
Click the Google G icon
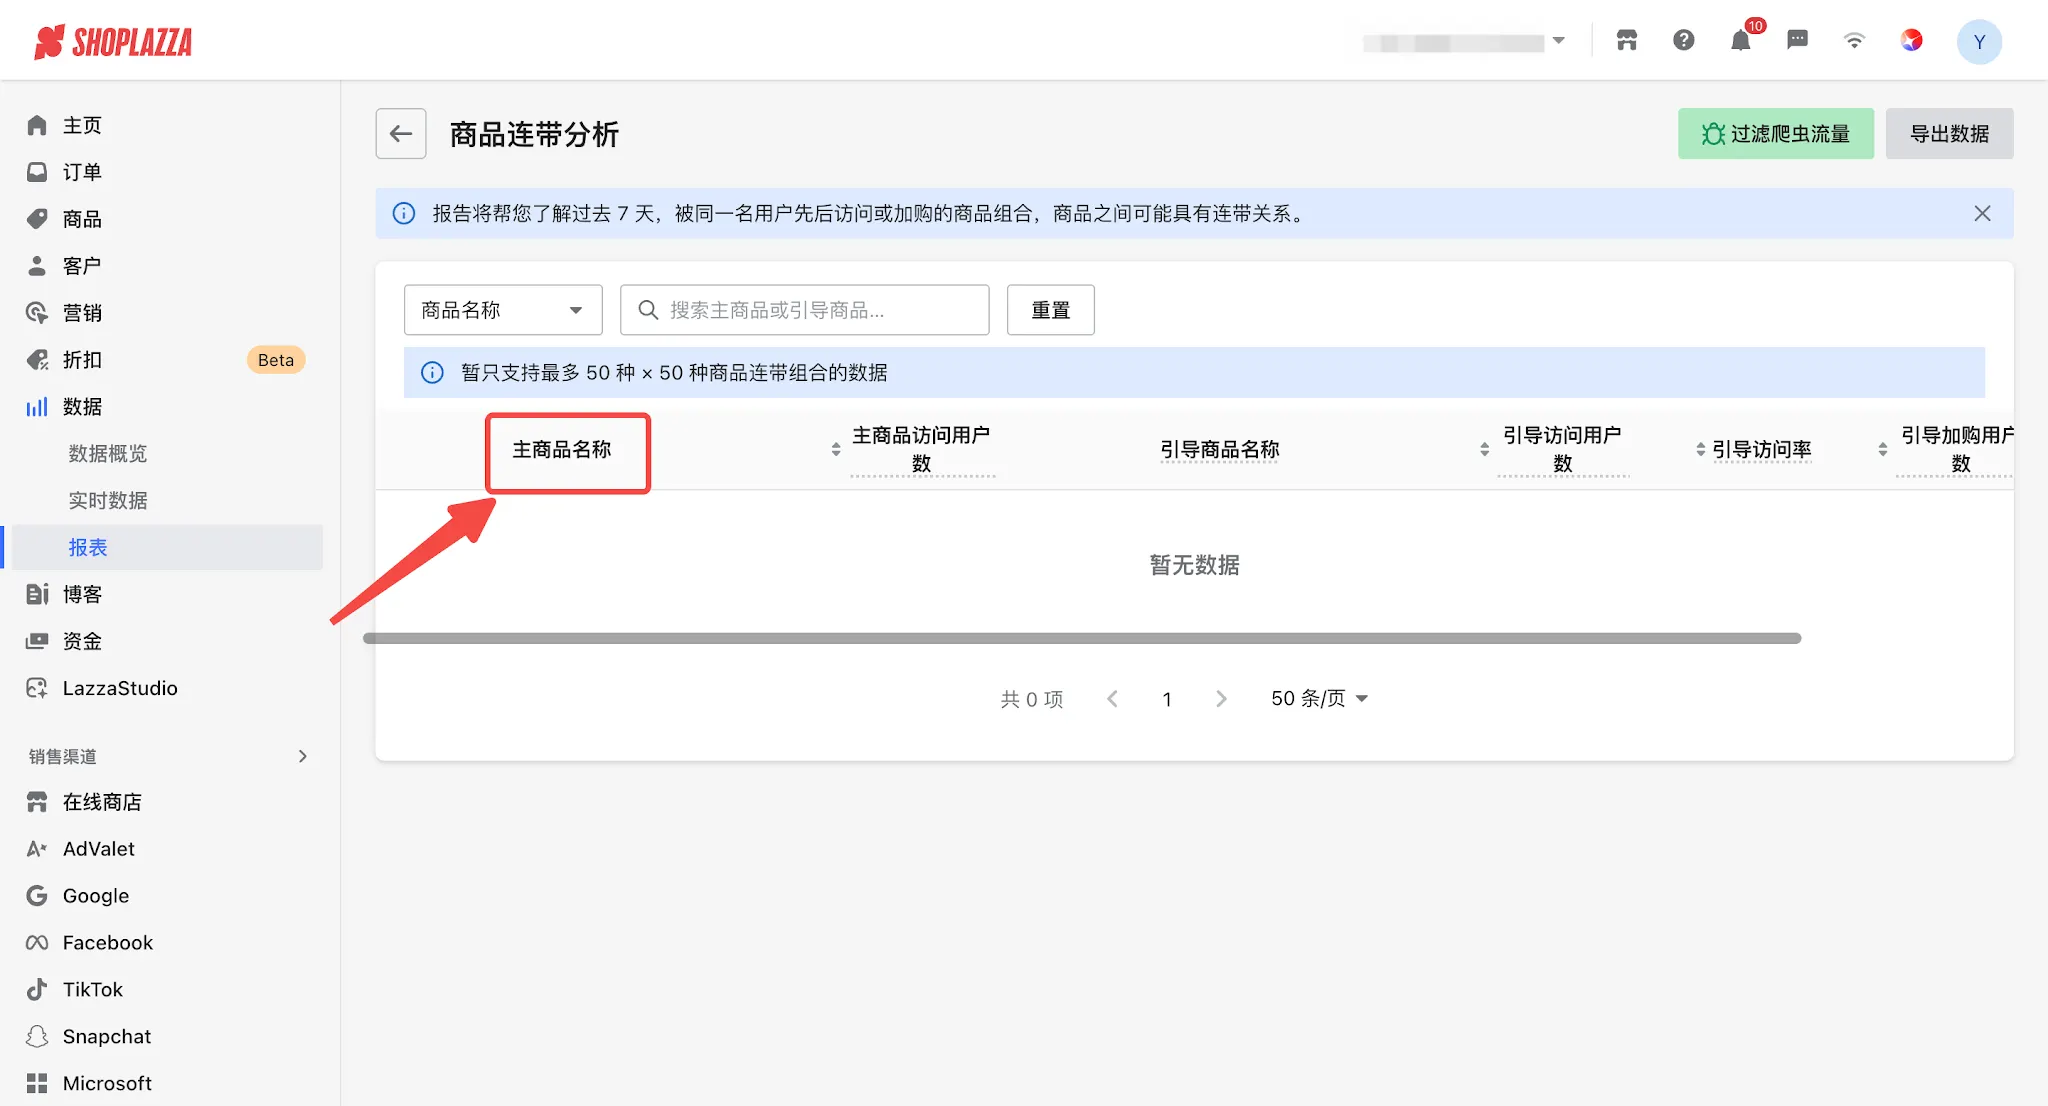pyautogui.click(x=37, y=896)
